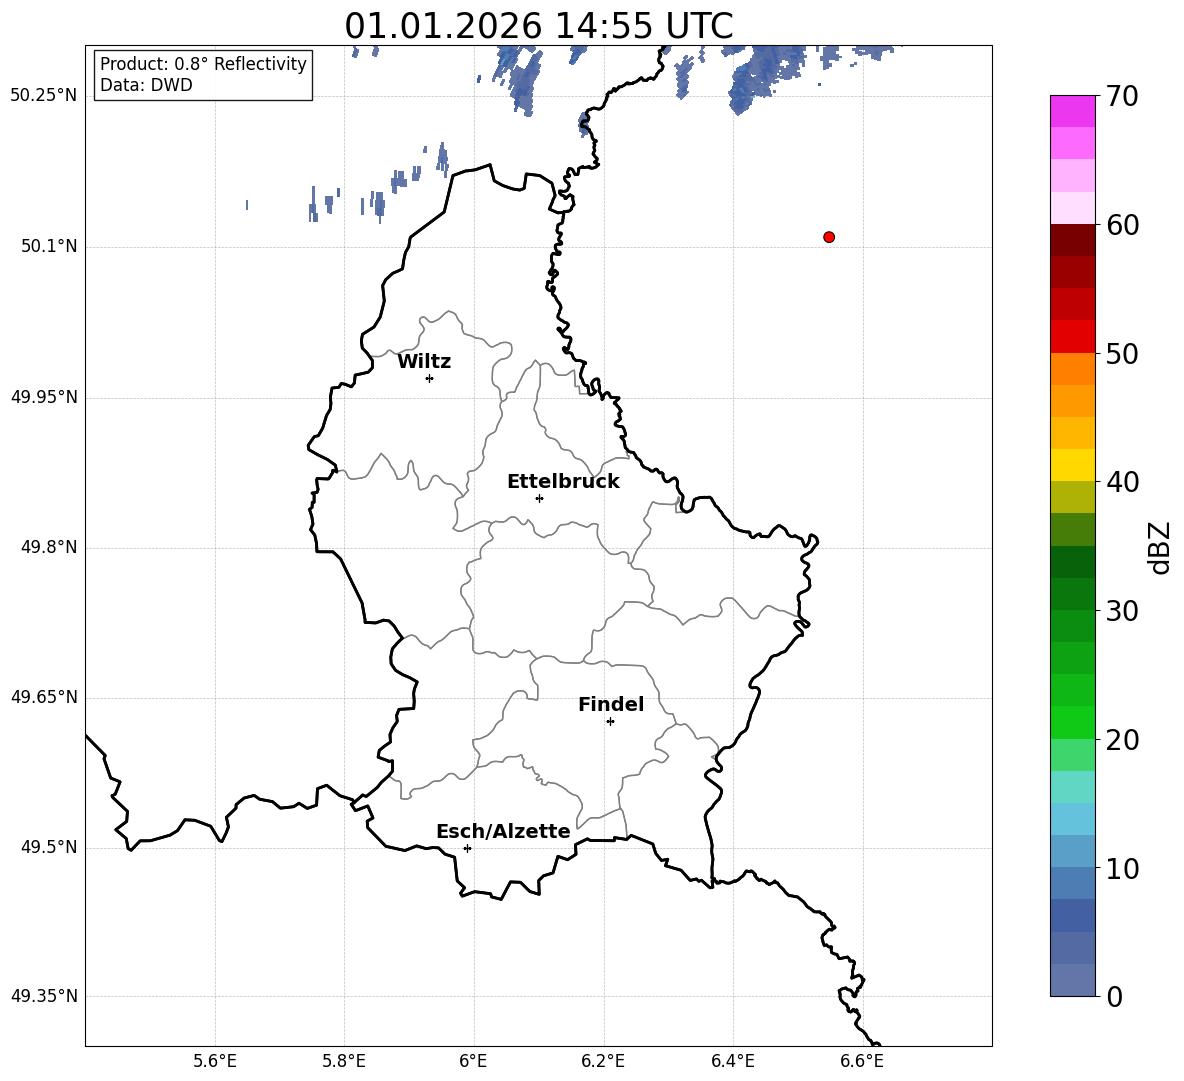Click the 6°E longitude label
The width and height of the screenshot is (1184, 1081).
pyautogui.click(x=473, y=1061)
